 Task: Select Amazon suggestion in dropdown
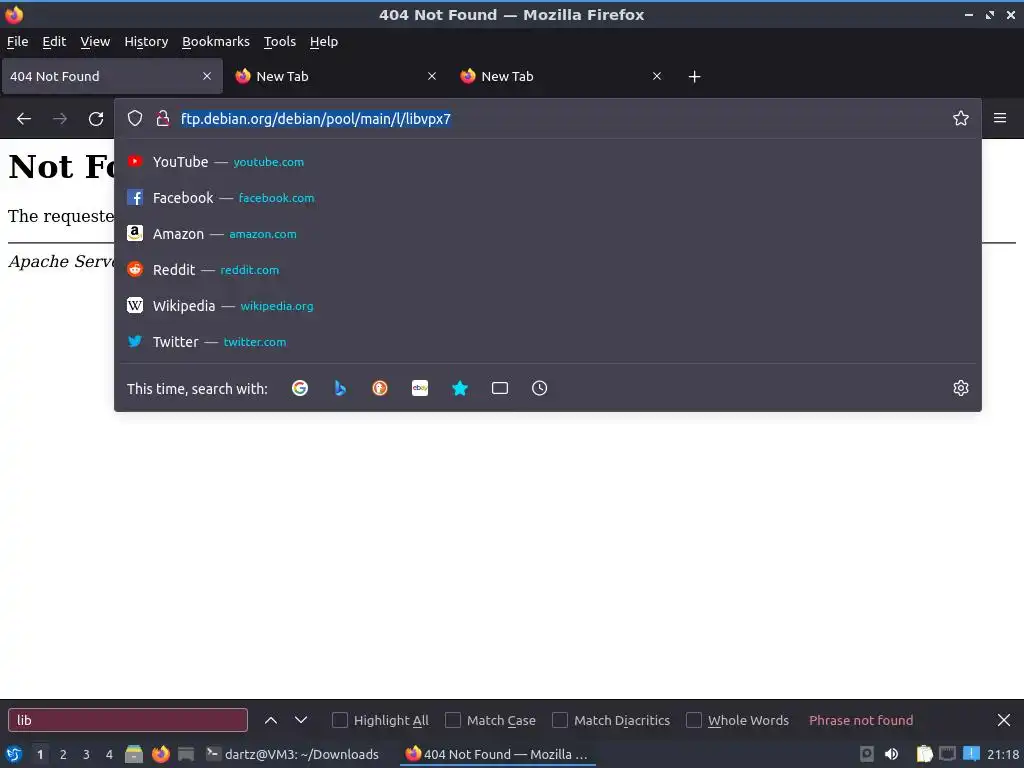point(547,234)
